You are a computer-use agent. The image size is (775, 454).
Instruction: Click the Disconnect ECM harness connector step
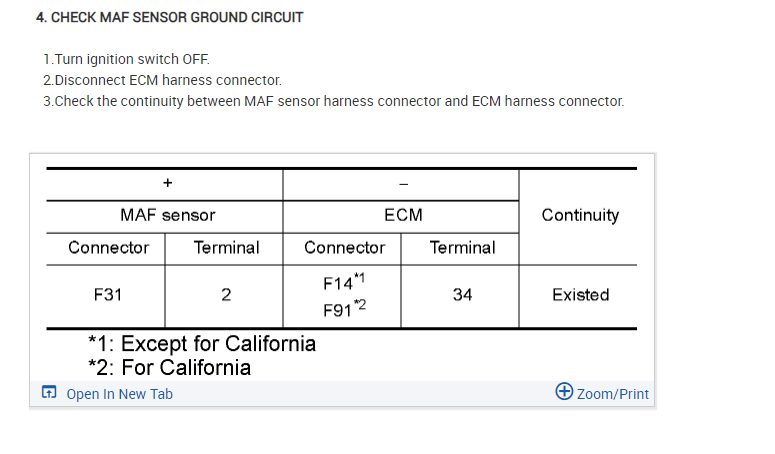[162, 80]
